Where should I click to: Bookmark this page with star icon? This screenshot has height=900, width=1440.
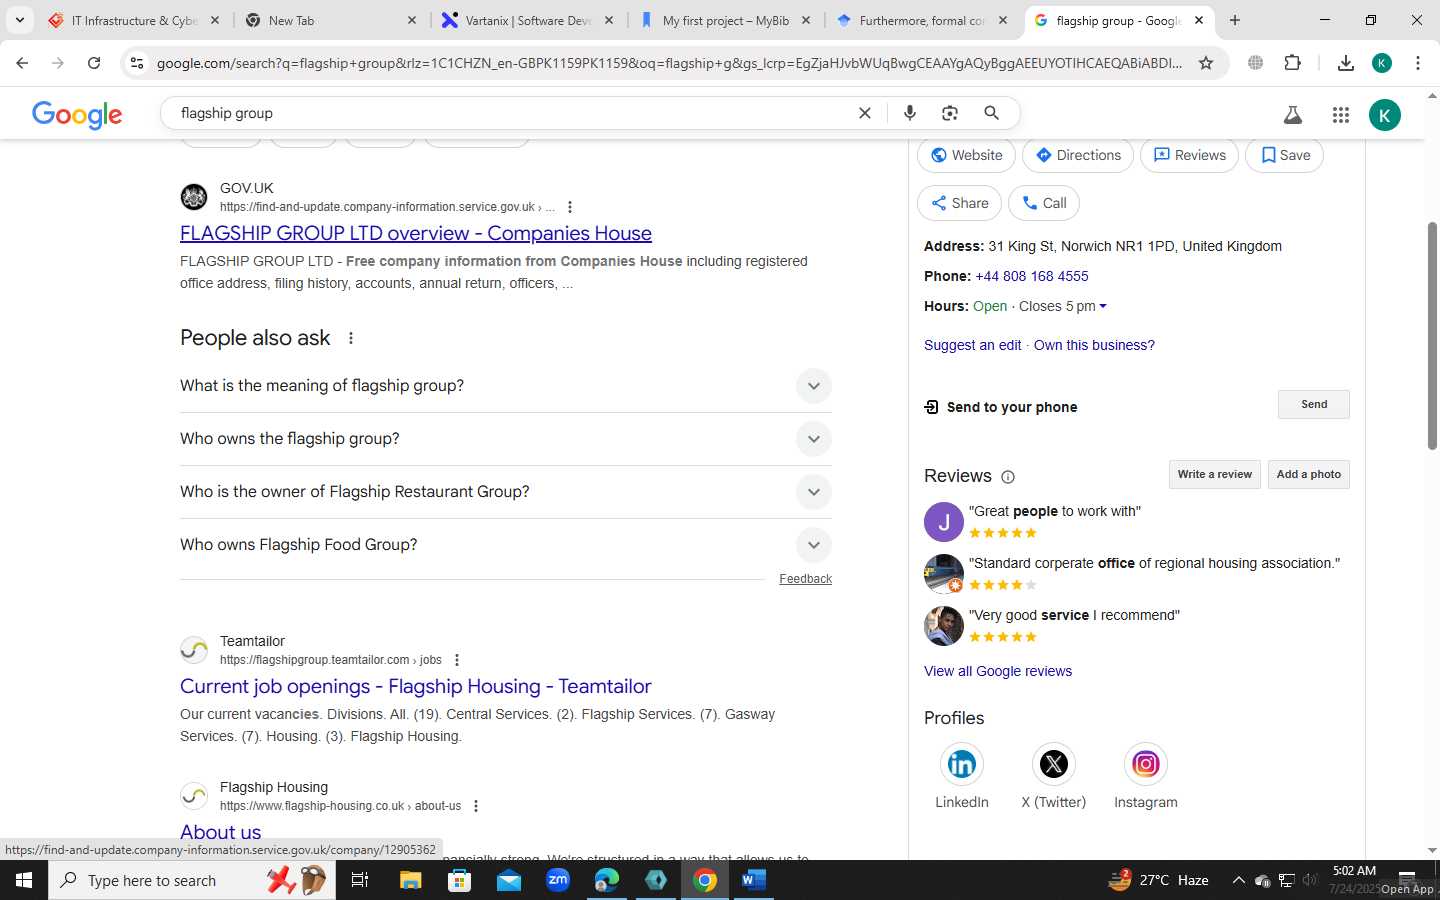(1206, 63)
